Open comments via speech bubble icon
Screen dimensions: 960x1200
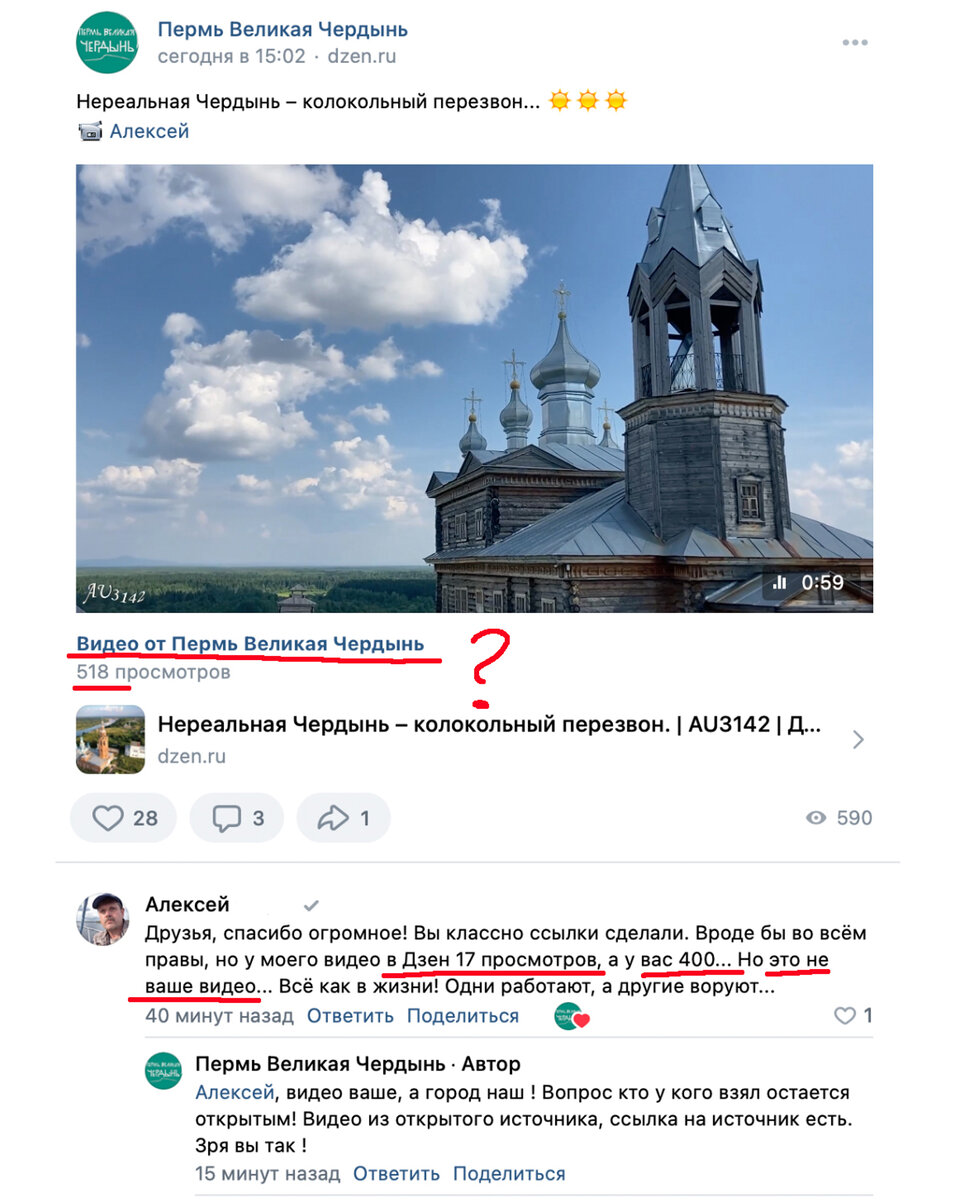click(x=237, y=818)
